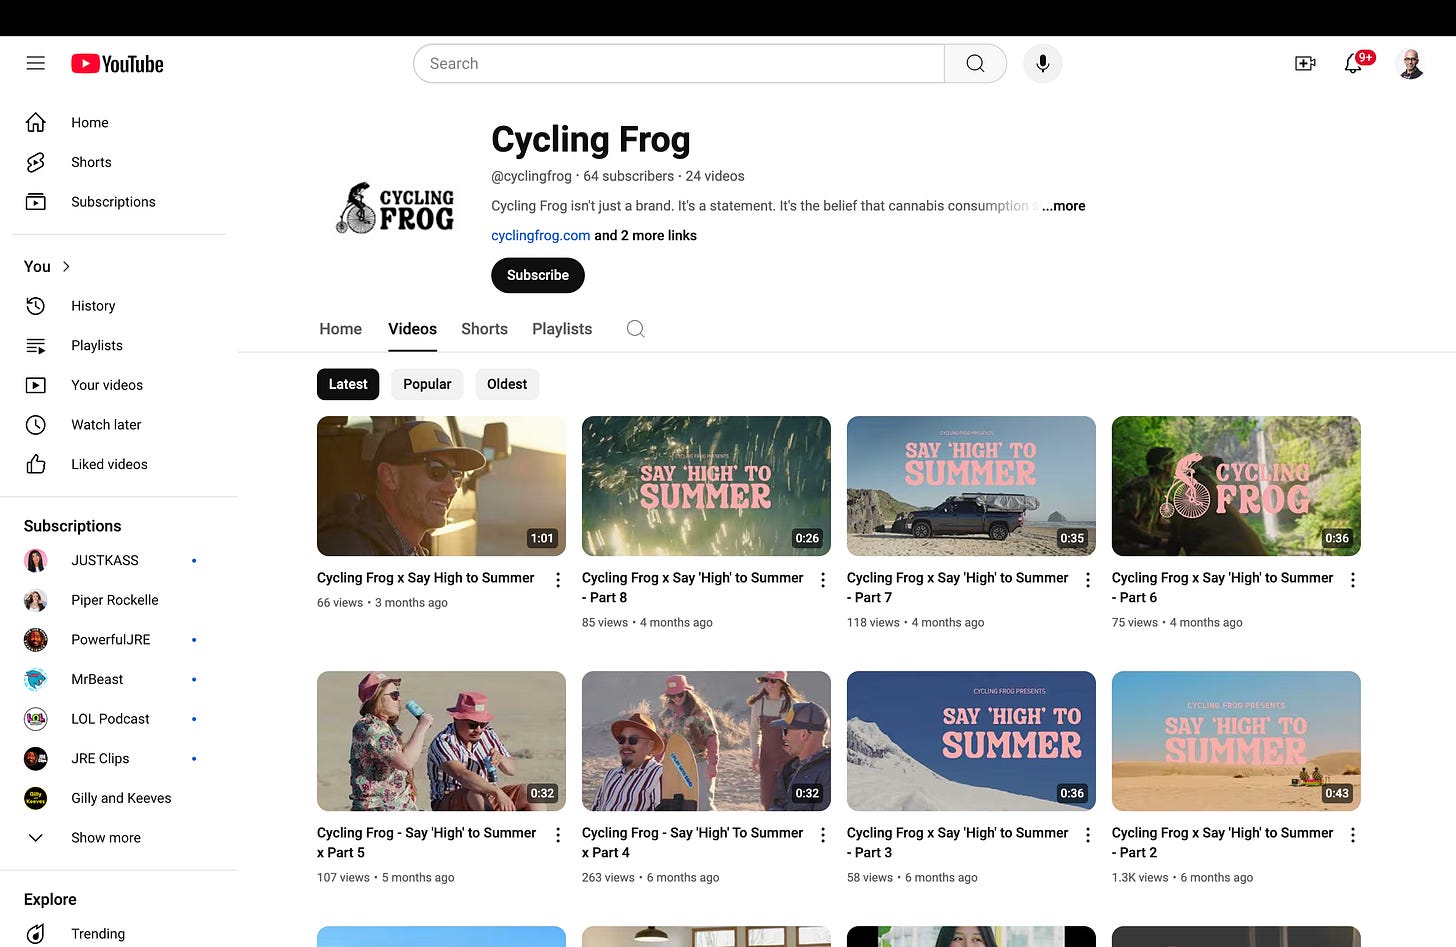The height and width of the screenshot is (947, 1456).
Task: Open the Create video icon
Action: tap(1305, 63)
